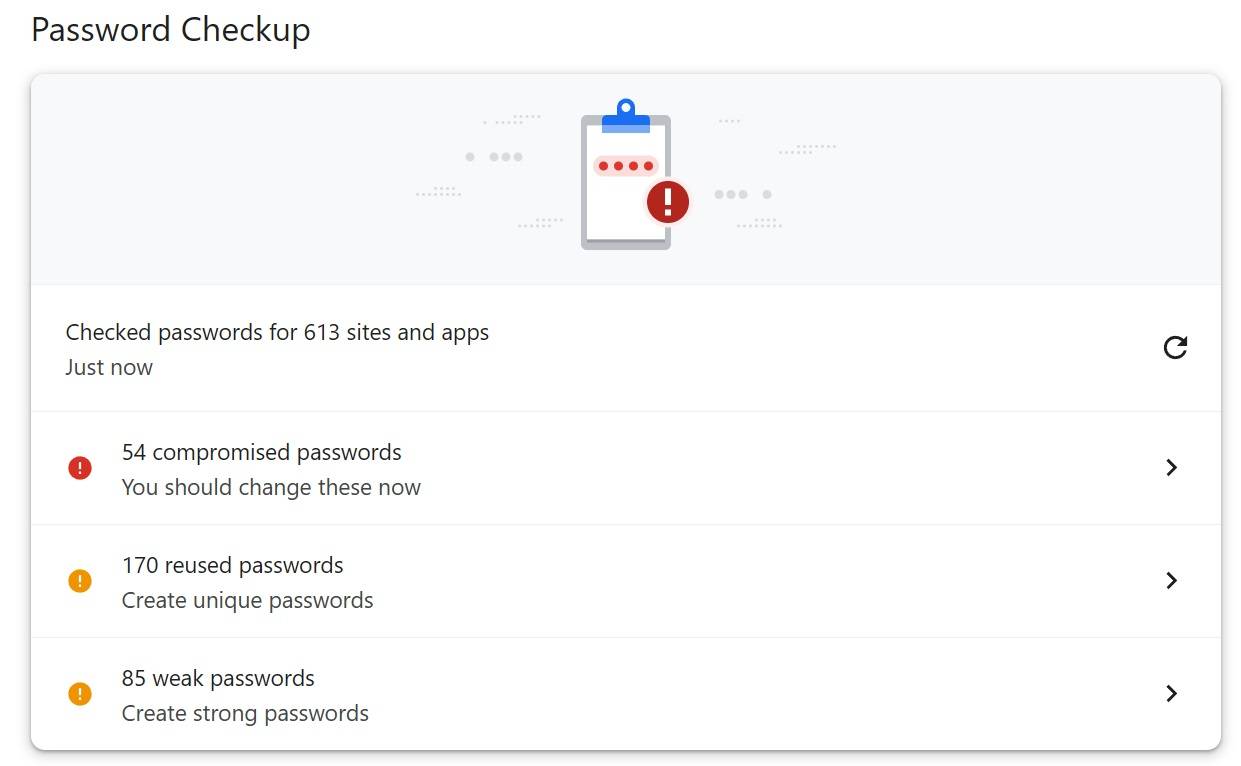Expand the compromised passwords row chevron
Viewport: 1241px width, 766px height.
pyautogui.click(x=1172, y=468)
